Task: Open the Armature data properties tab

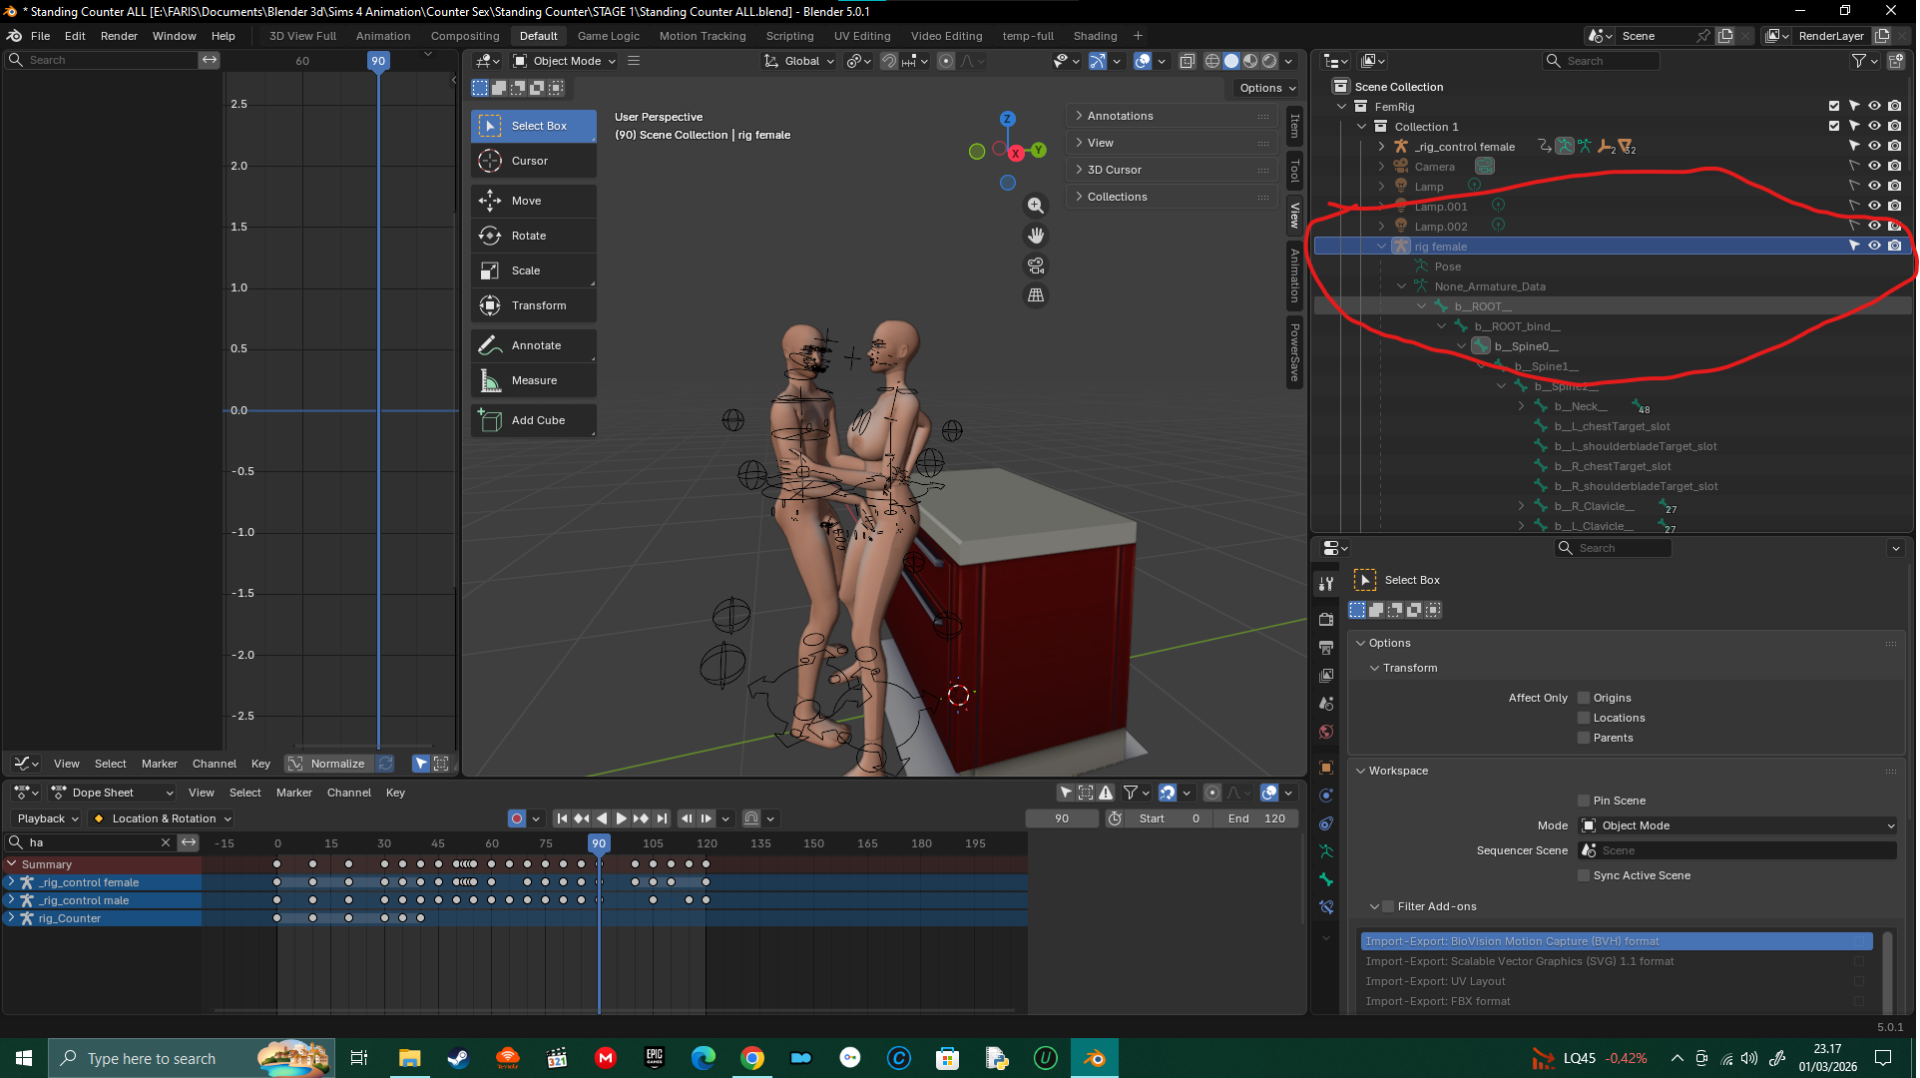Action: [1326, 852]
